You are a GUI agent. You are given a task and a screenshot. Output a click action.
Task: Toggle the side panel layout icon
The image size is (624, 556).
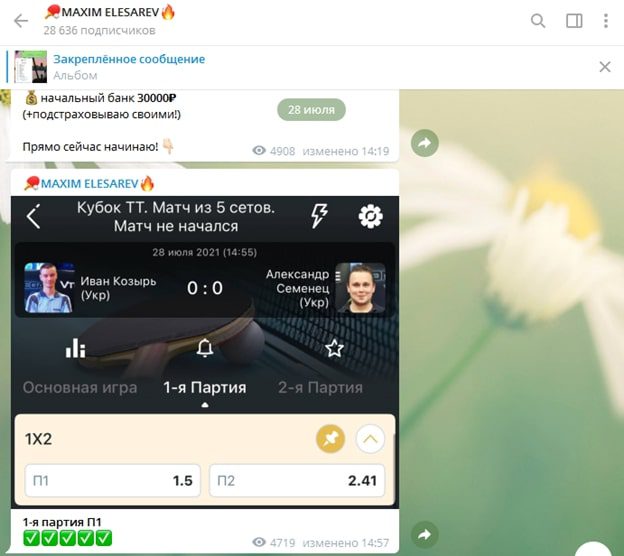pos(574,21)
